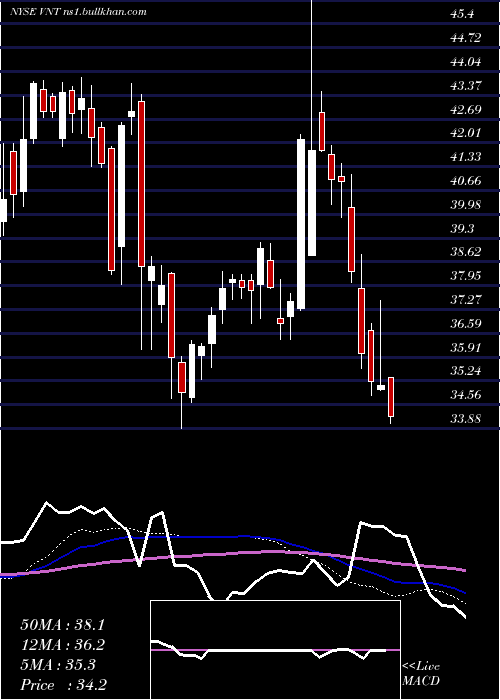Click the 39.98 price axis label
This screenshot has height=700, width=500.
point(466,205)
